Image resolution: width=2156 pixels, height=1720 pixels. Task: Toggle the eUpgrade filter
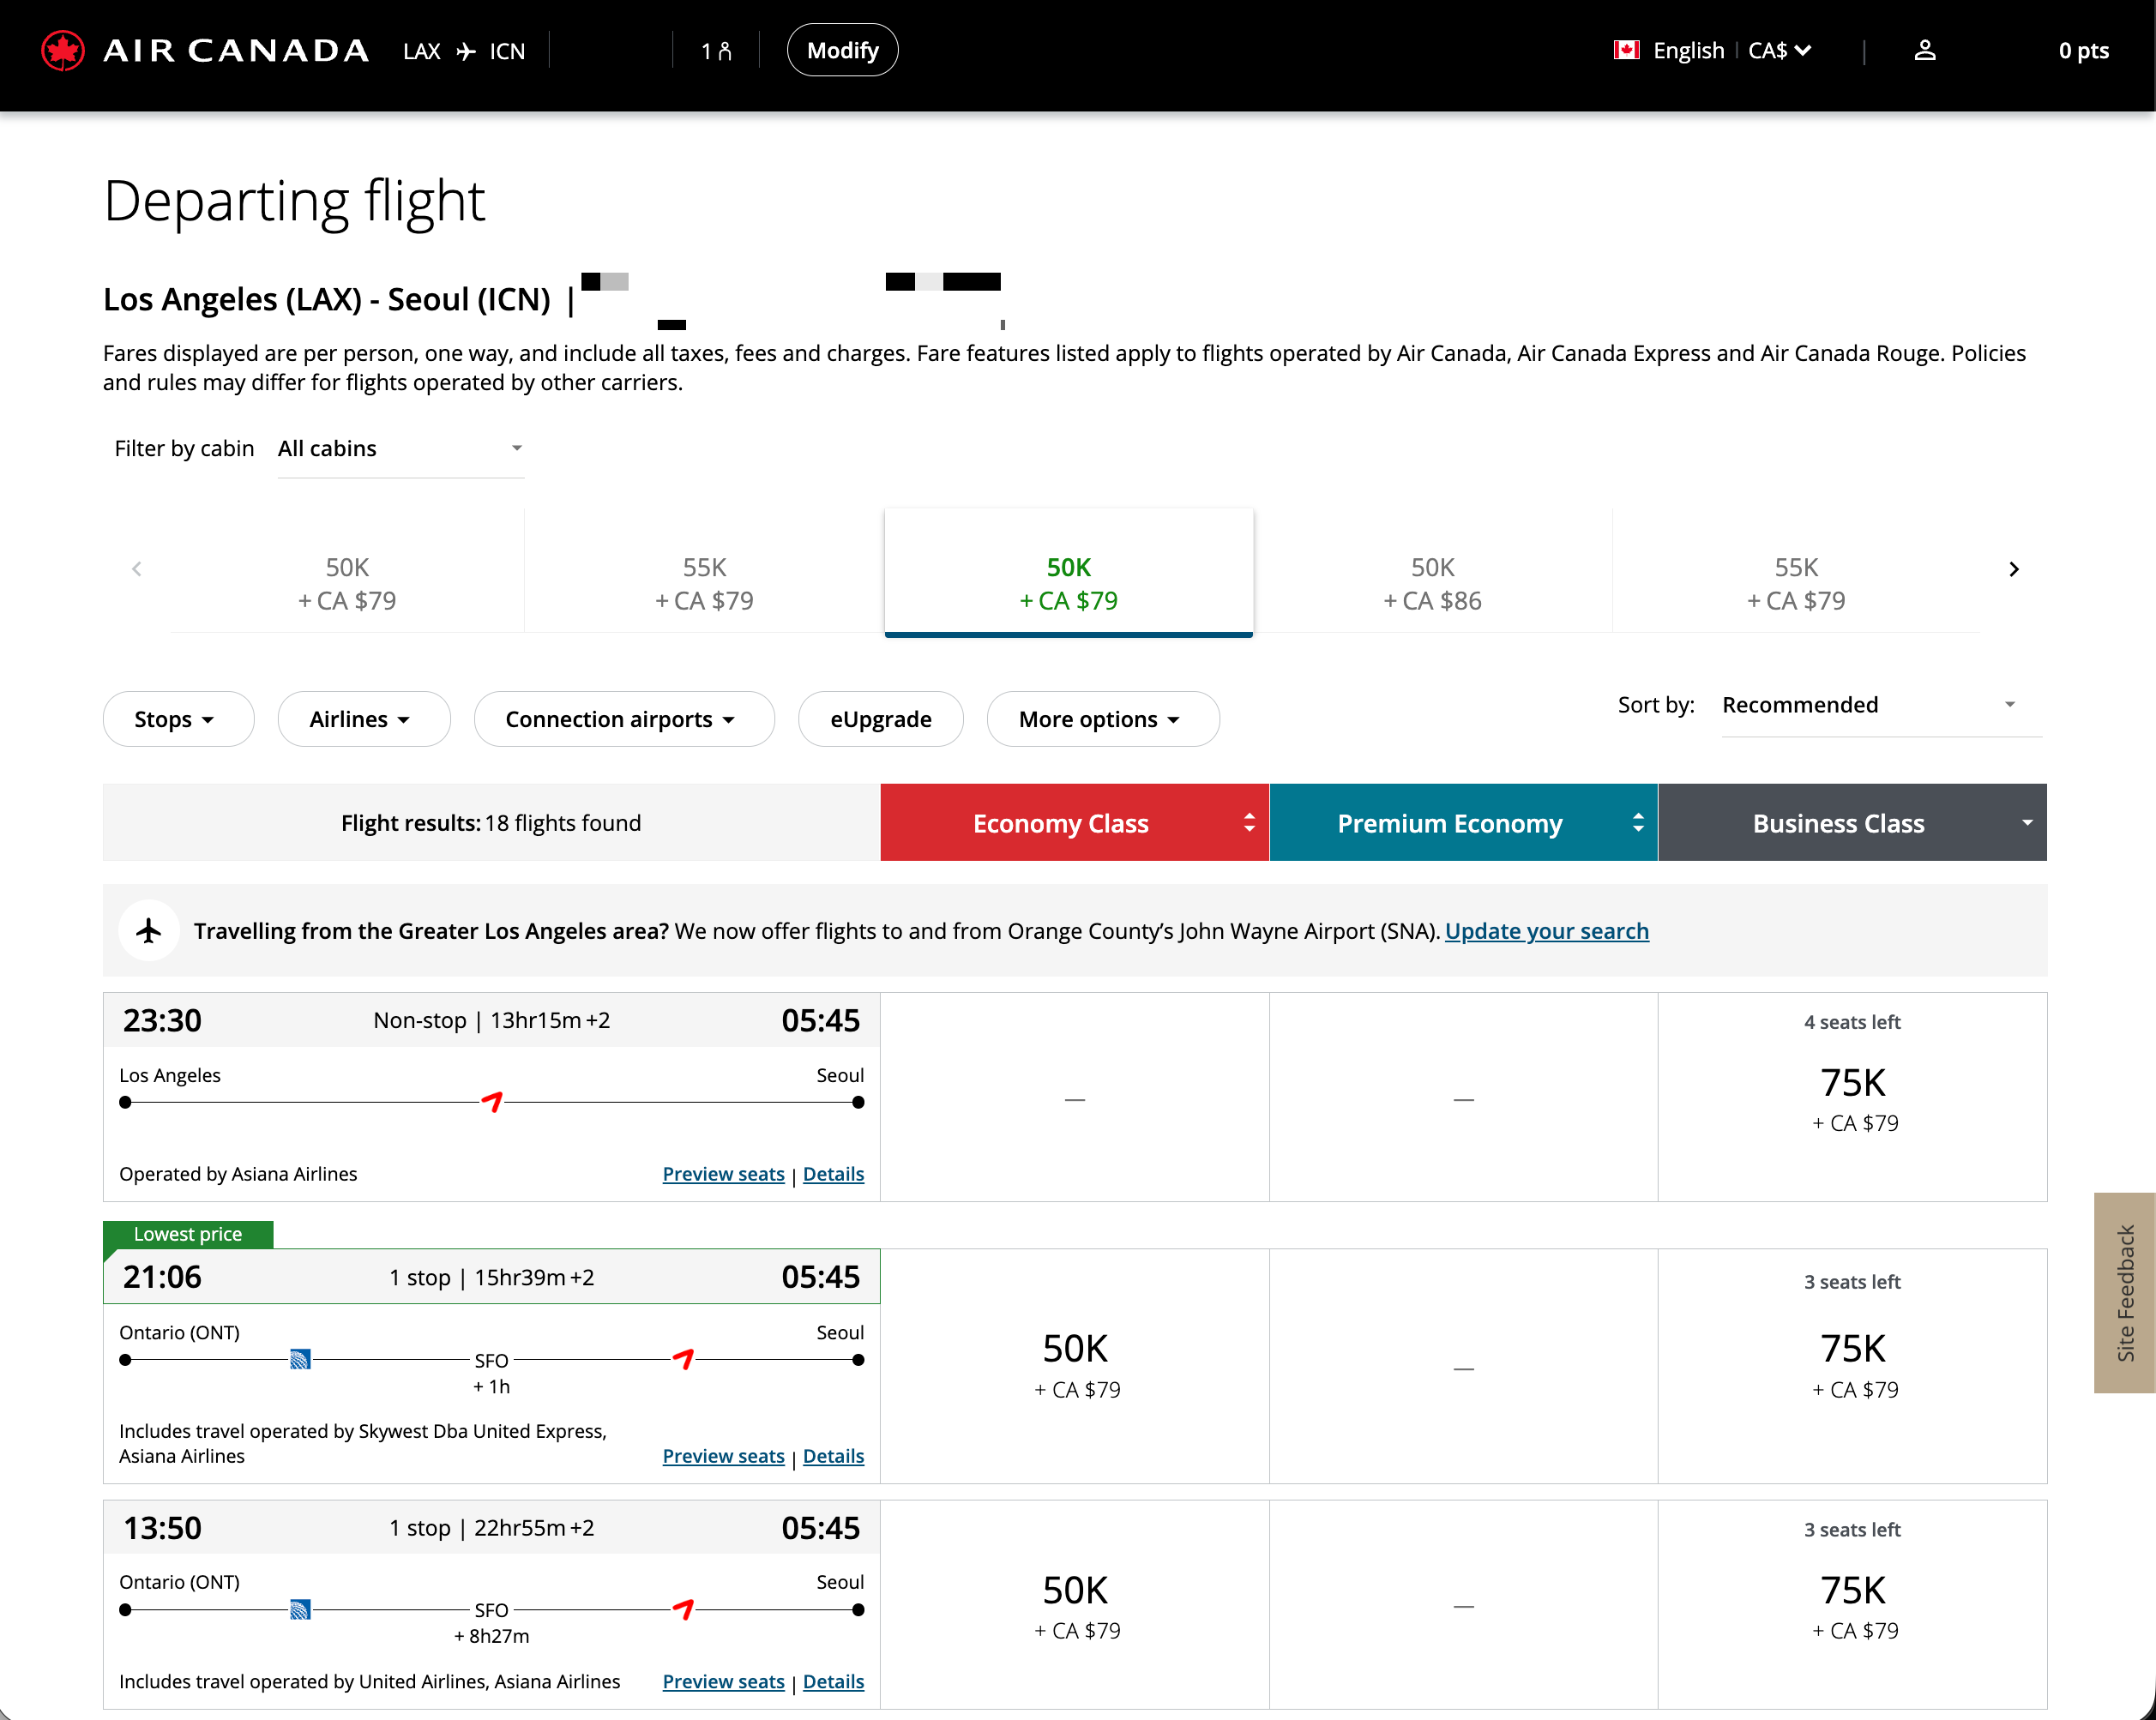click(x=880, y=719)
